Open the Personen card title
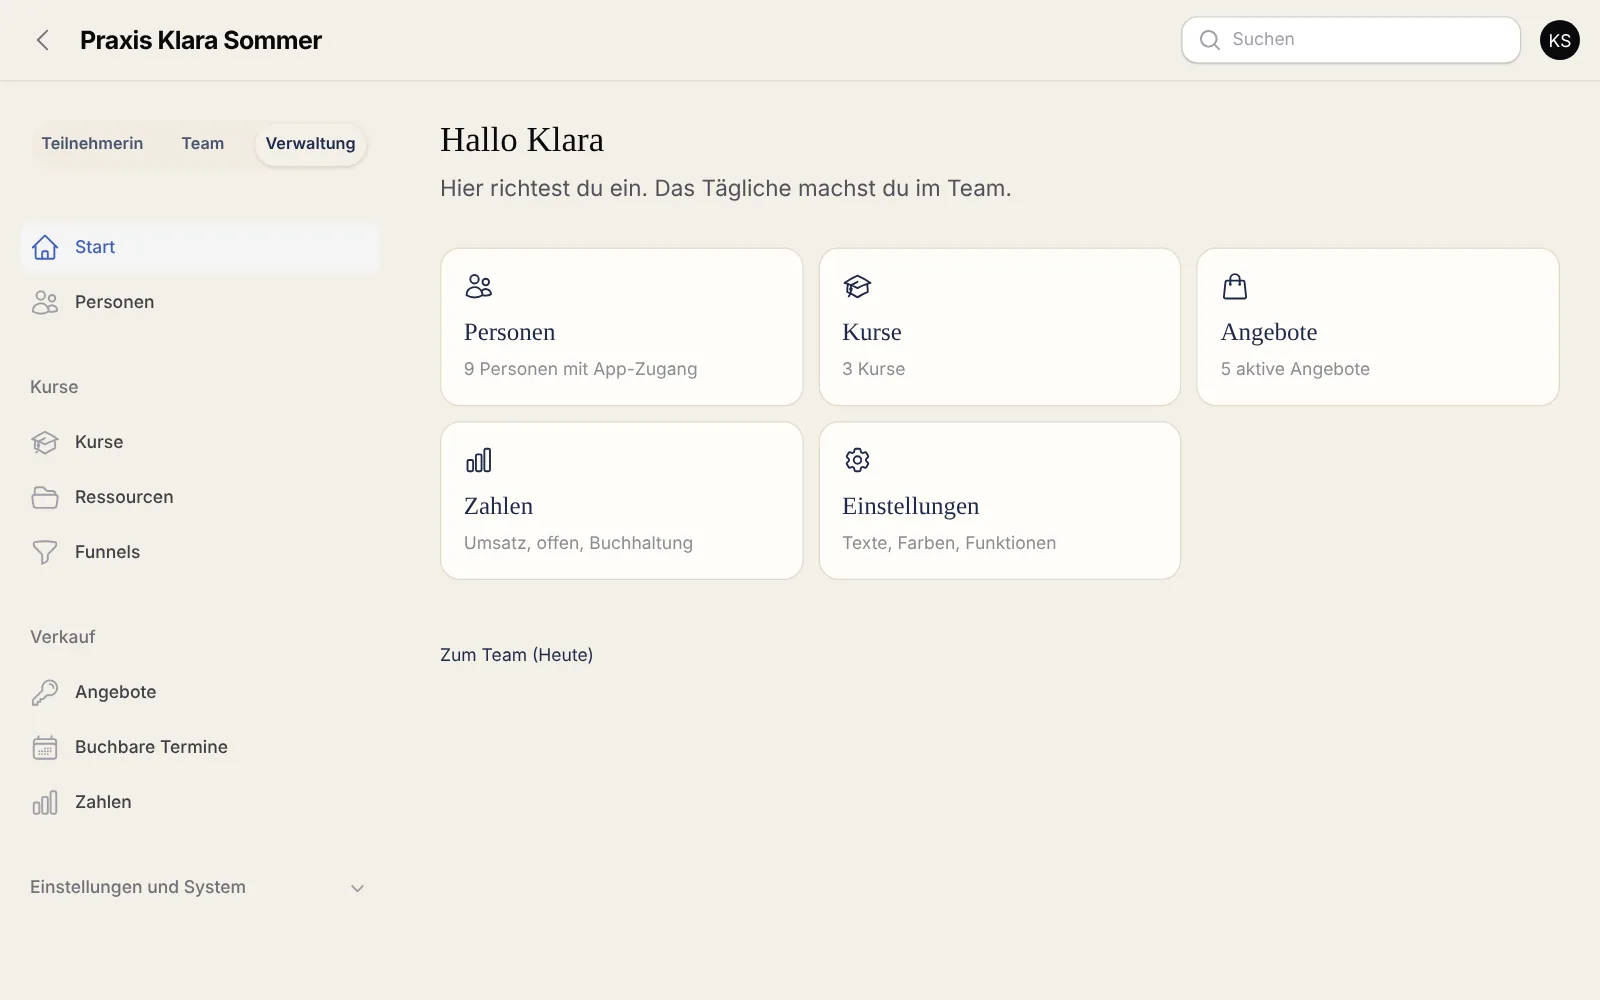The height and width of the screenshot is (1000, 1600). click(509, 332)
